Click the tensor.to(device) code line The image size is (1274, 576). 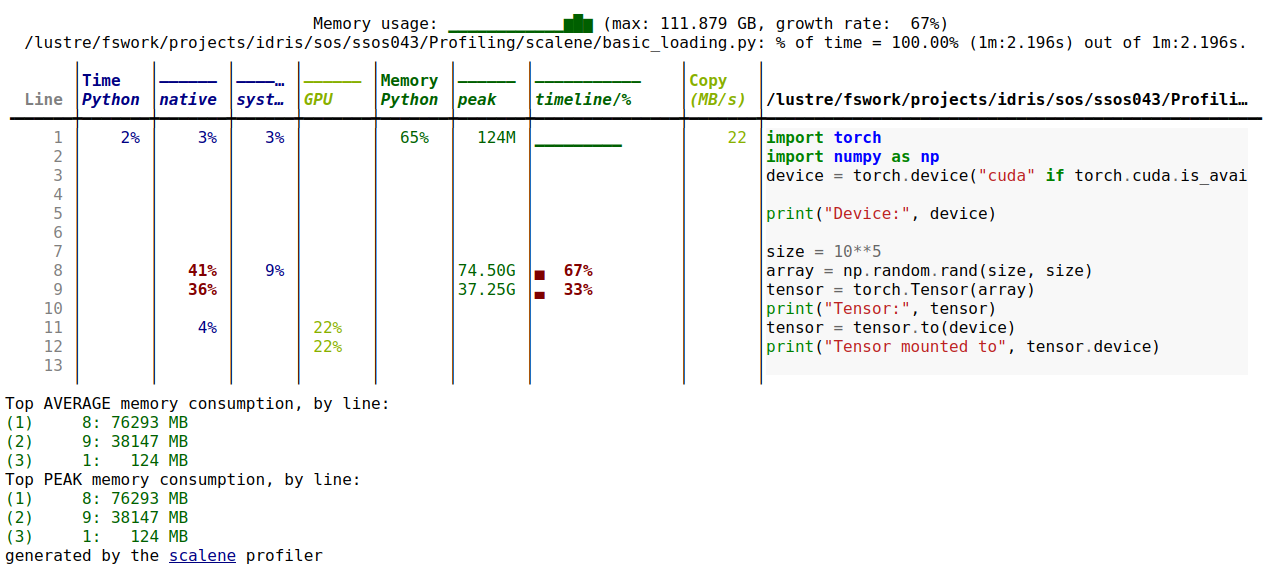click(890, 327)
